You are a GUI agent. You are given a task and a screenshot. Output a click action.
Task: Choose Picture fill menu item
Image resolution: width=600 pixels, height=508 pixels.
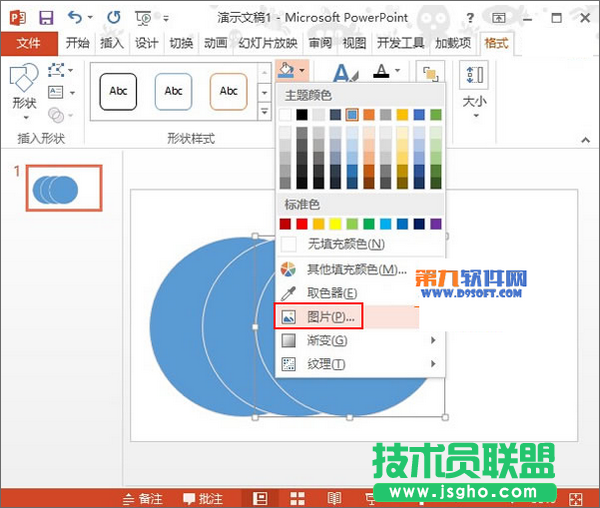pos(347,317)
